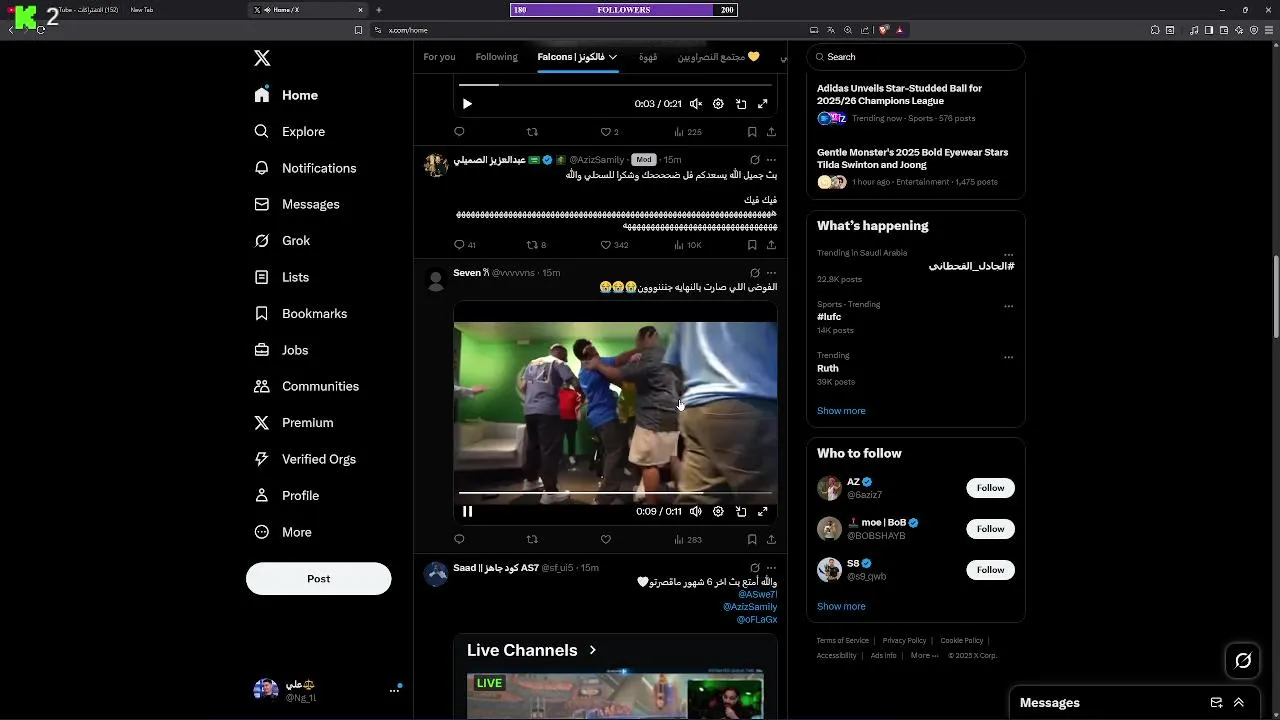Image resolution: width=1280 pixels, height=720 pixels.
Task: Mute the top video at 0:03 / 0:21
Action: coord(696,104)
